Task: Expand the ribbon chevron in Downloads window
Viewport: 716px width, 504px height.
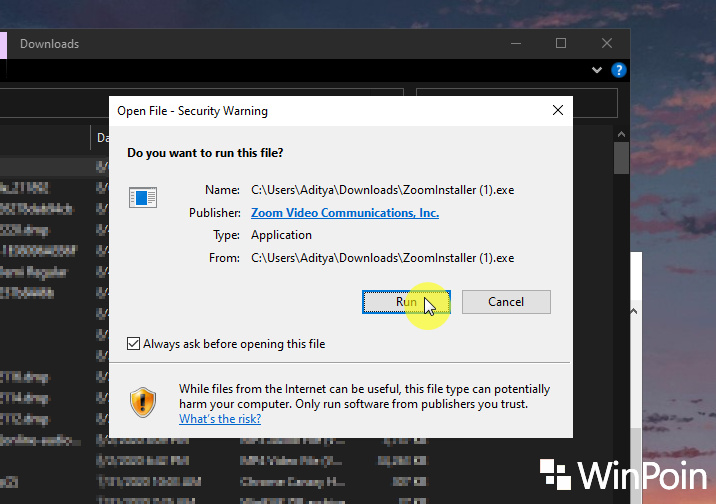Action: point(596,70)
